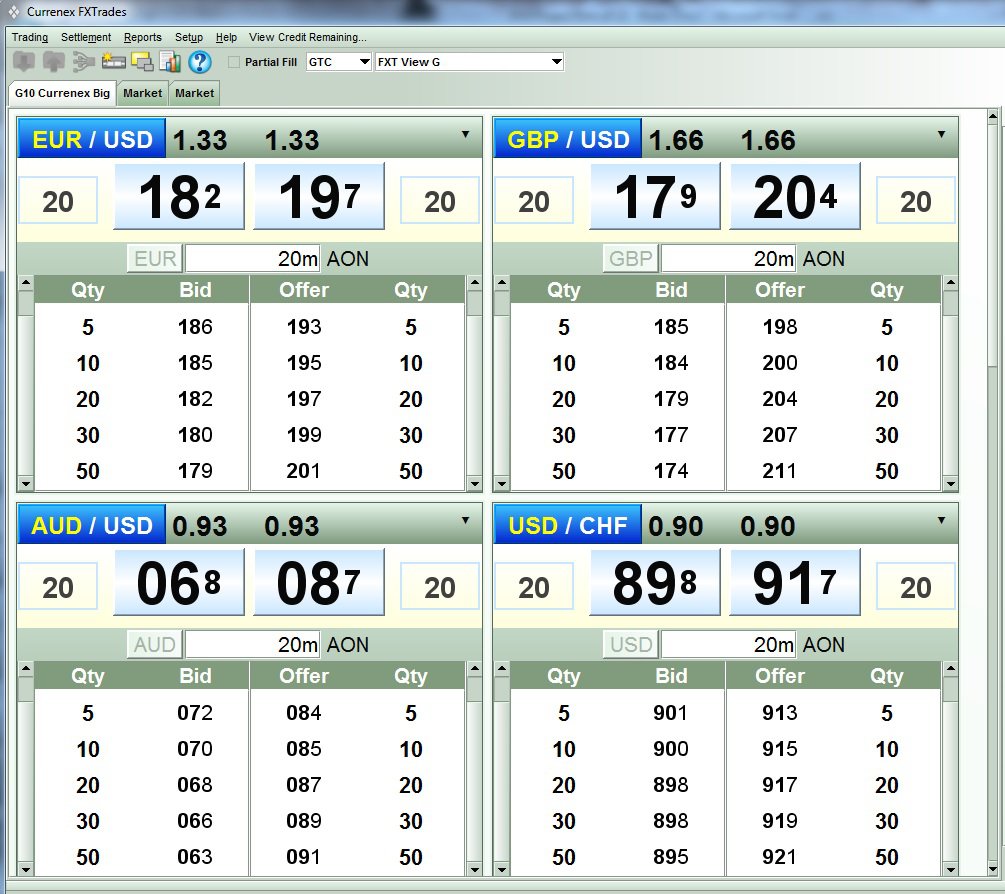1005x894 pixels.
Task: Click the EUR / USD bid depth scrollbar down arrow
Action: point(26,484)
